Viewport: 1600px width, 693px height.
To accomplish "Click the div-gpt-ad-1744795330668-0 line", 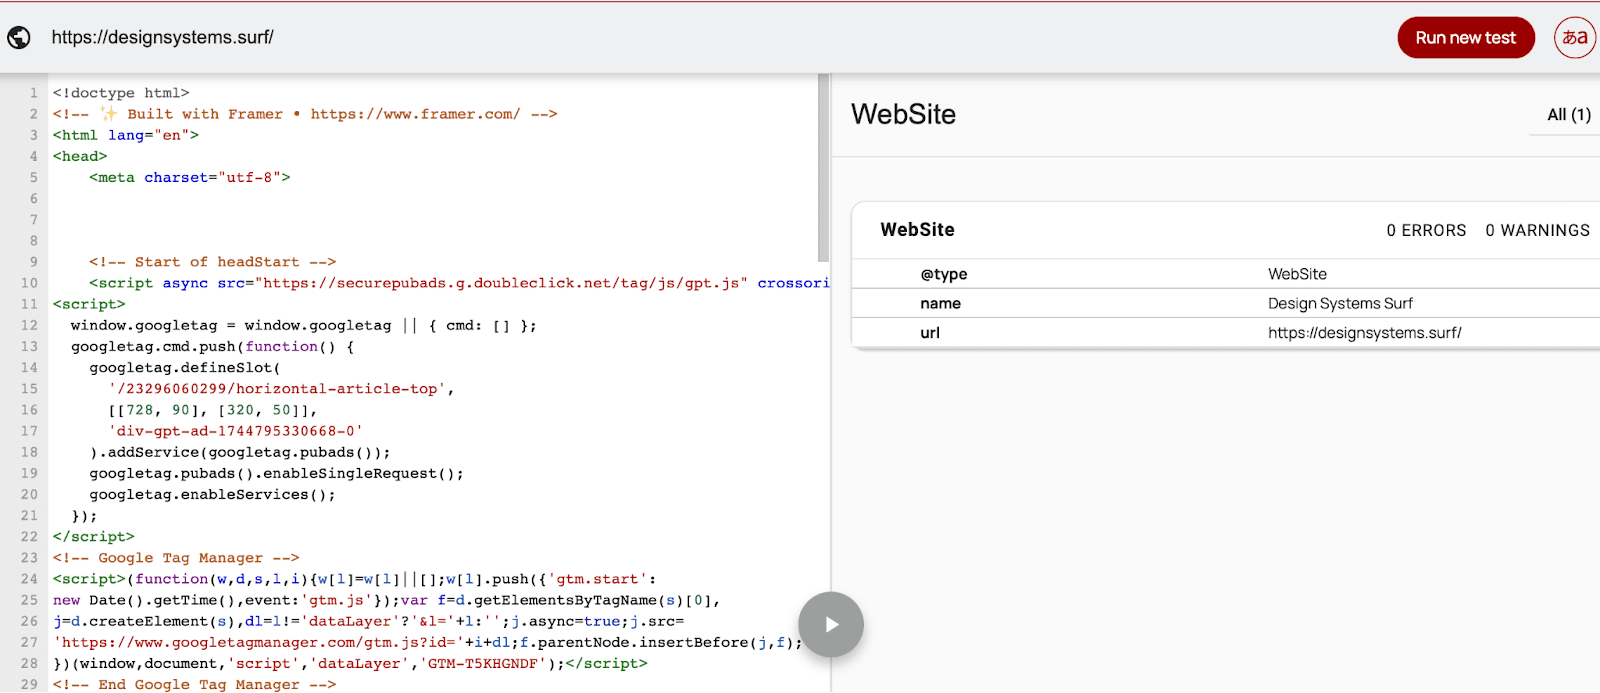I will (235, 431).
